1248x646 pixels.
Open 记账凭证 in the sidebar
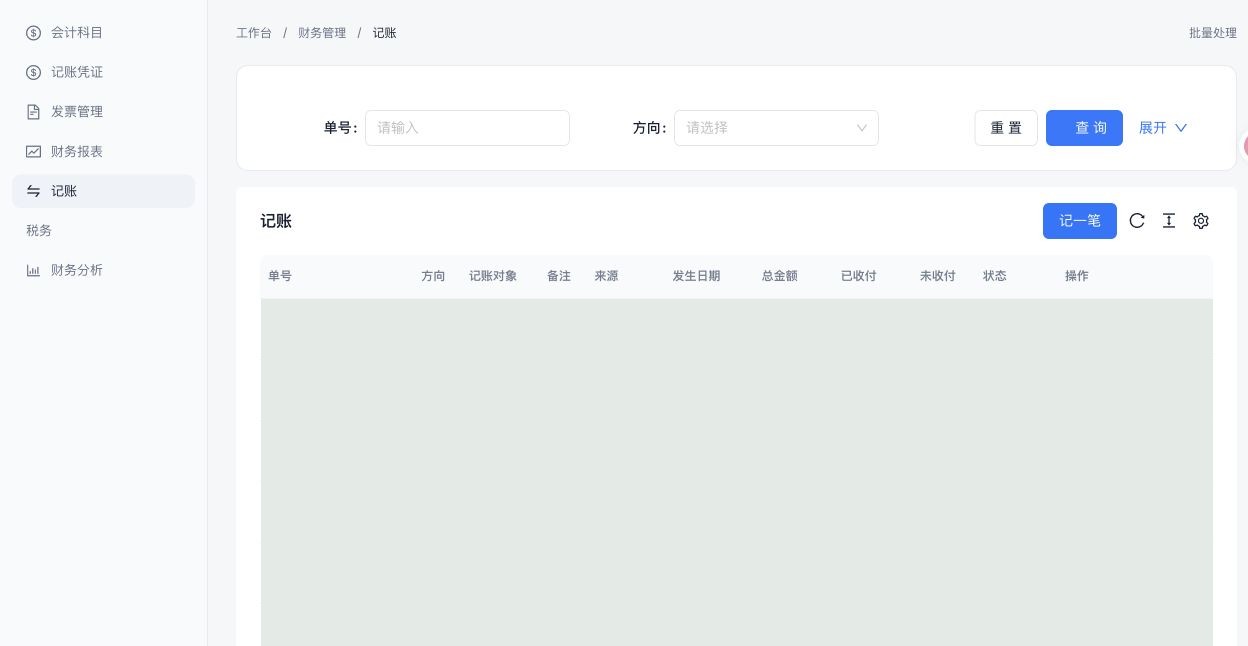(103, 72)
